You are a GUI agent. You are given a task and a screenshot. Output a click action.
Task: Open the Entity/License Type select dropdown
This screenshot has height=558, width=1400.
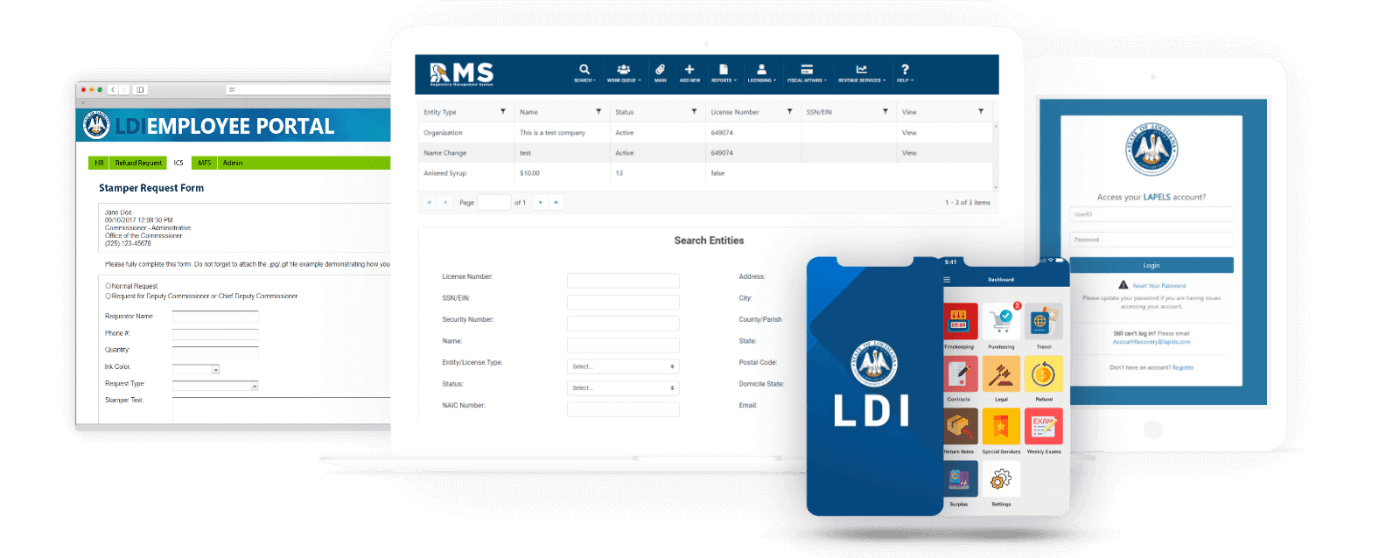tap(622, 366)
